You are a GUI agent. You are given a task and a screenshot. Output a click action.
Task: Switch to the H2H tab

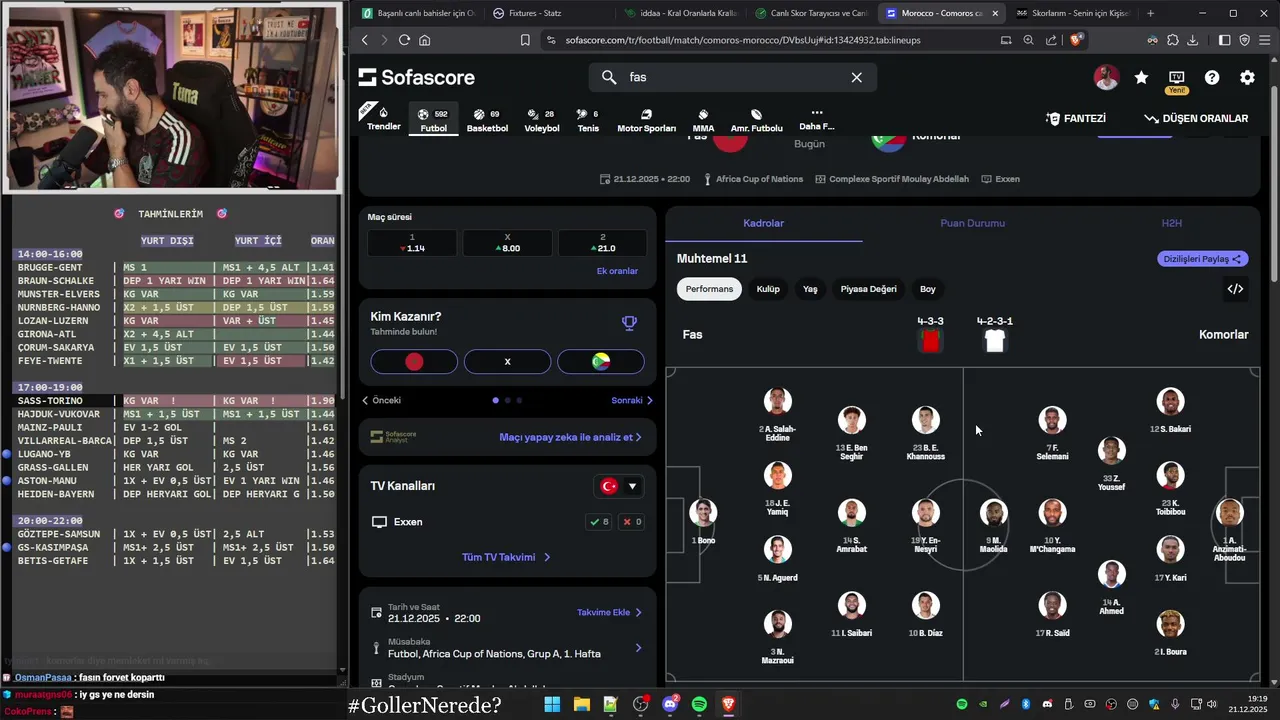click(1171, 223)
